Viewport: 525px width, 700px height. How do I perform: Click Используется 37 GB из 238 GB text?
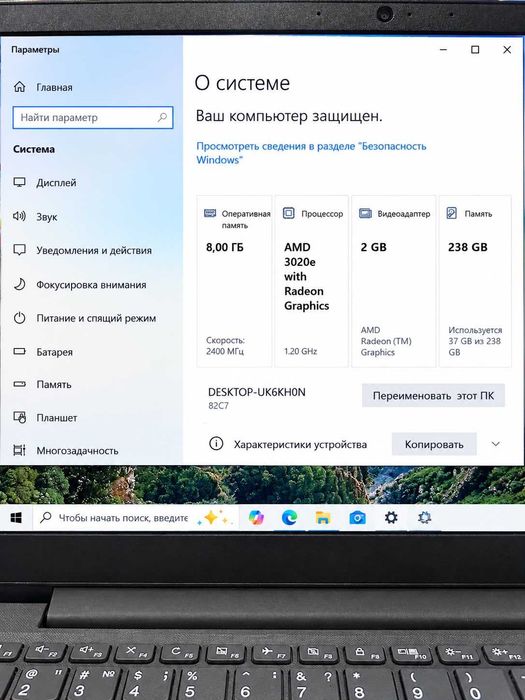(475, 341)
